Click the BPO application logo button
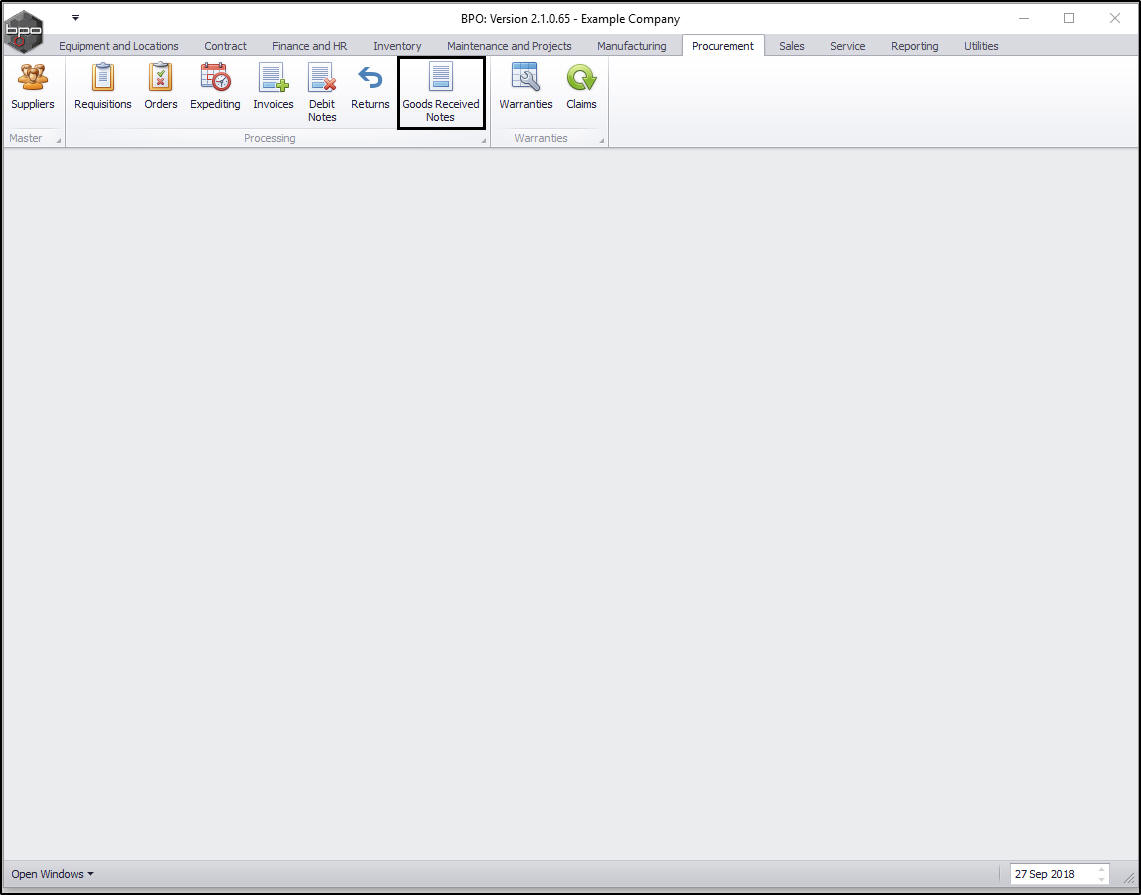1141x895 pixels. pyautogui.click(x=23, y=31)
